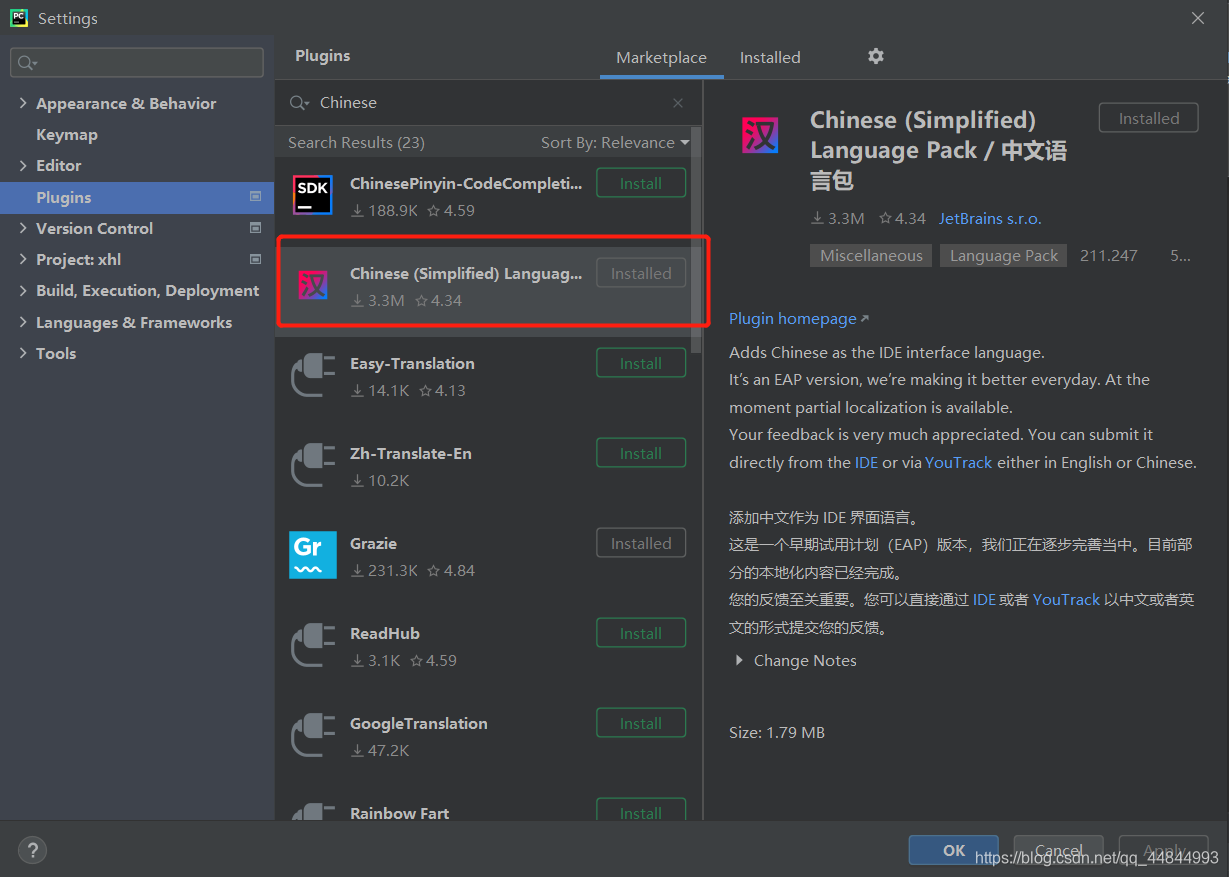
Task: Expand the Project: xhl section
Action: 23,259
